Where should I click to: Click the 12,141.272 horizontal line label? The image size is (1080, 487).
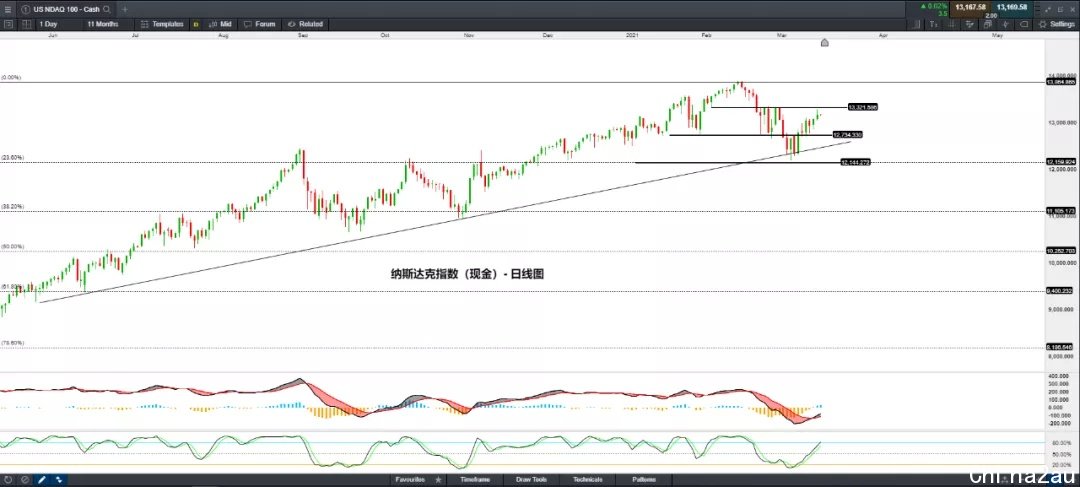[855, 163]
